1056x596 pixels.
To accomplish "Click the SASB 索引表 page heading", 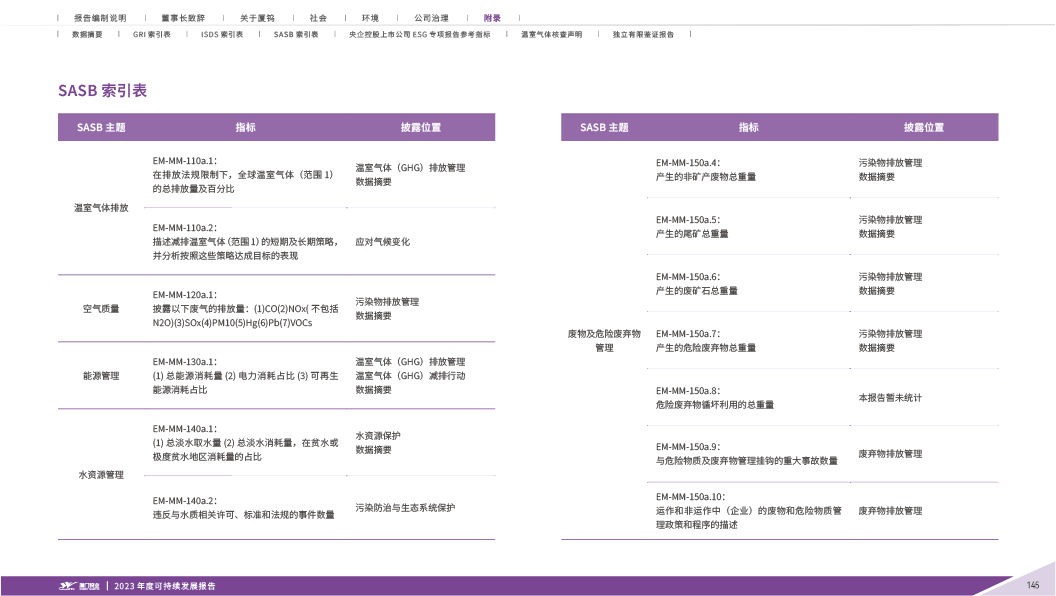I will tap(102, 91).
